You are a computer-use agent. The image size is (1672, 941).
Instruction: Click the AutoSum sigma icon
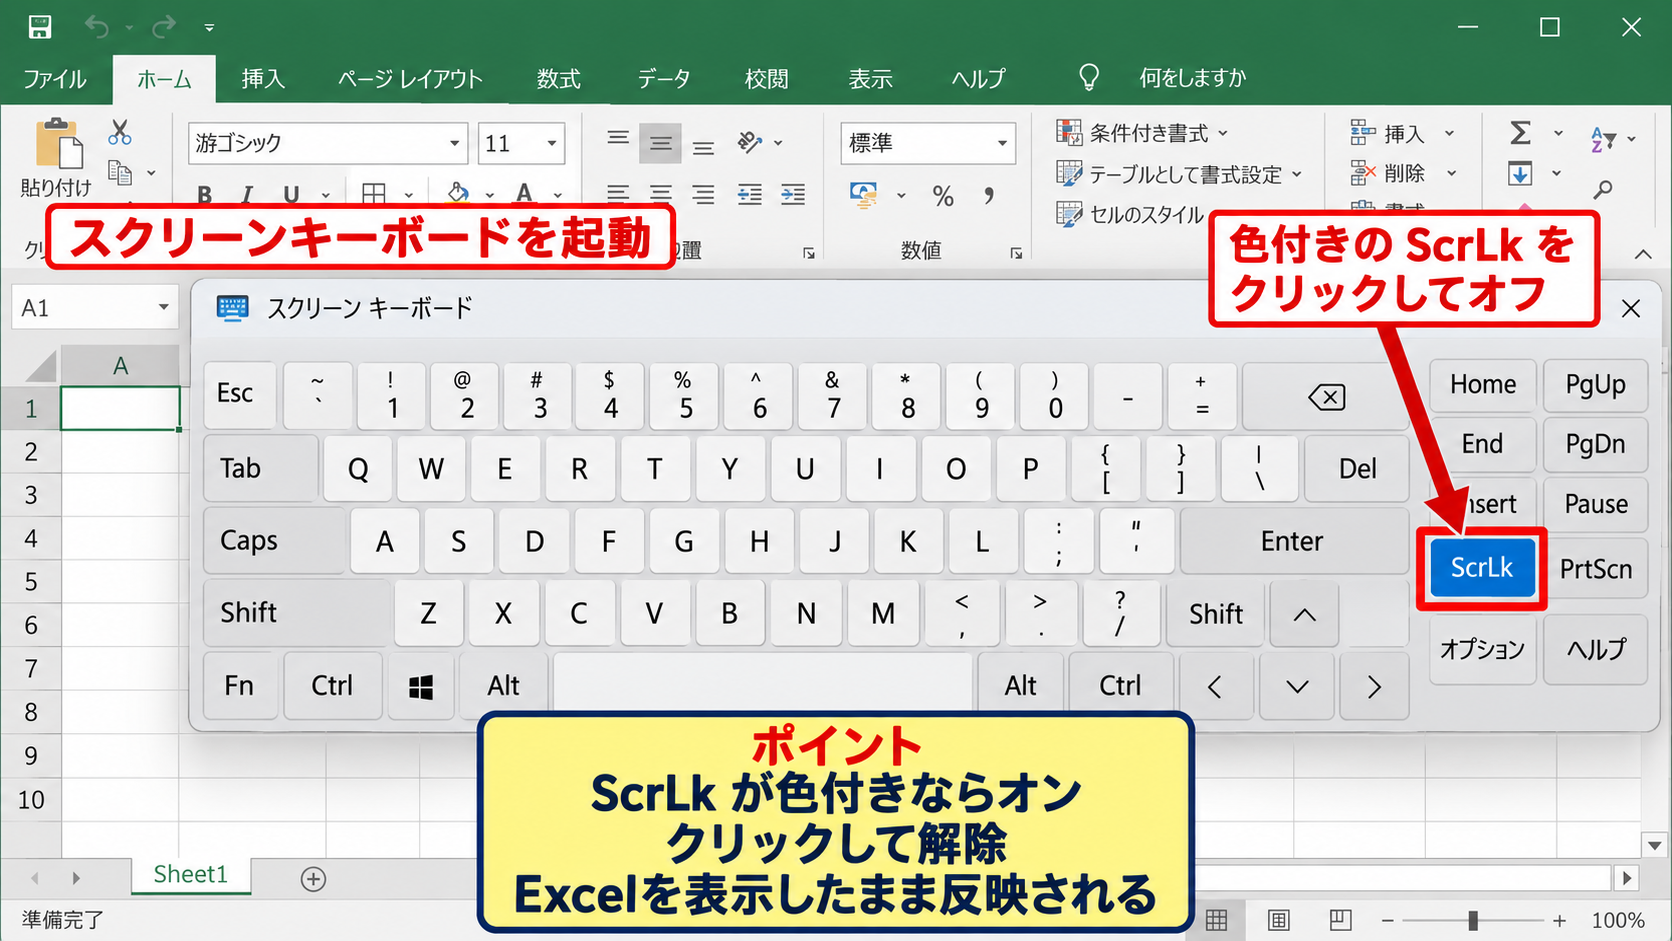coord(1520,133)
